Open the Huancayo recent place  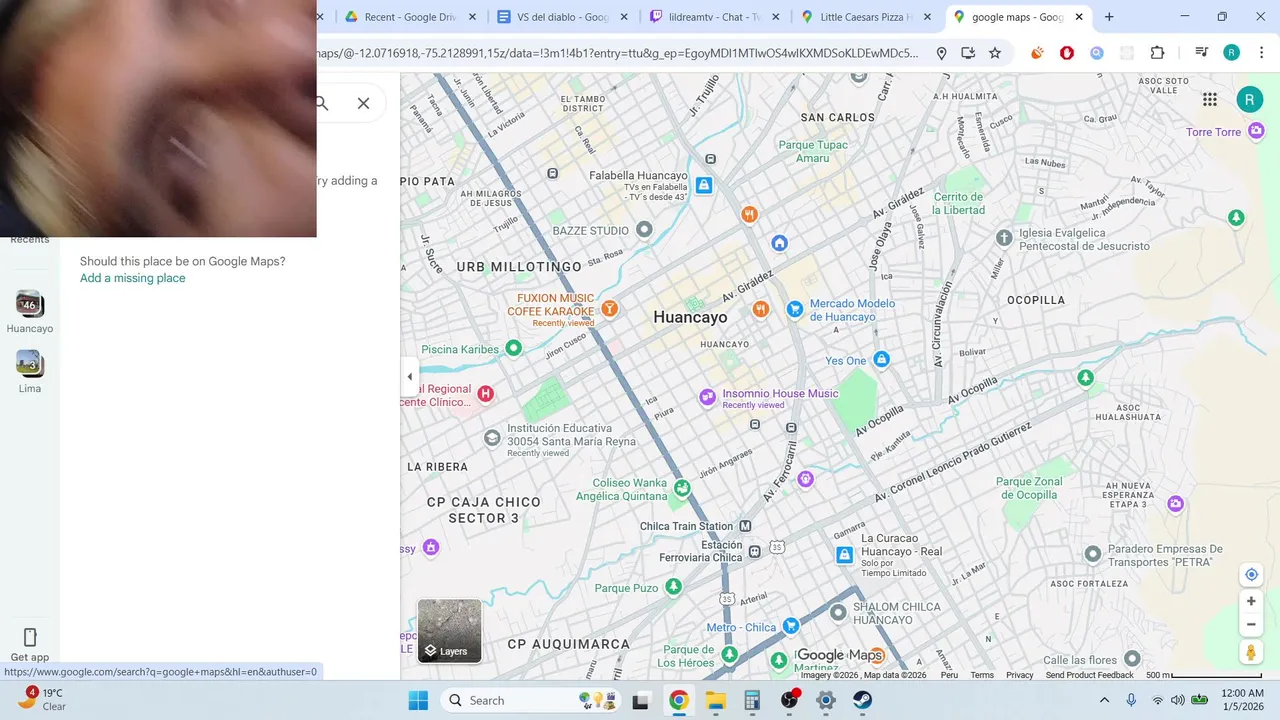29,311
